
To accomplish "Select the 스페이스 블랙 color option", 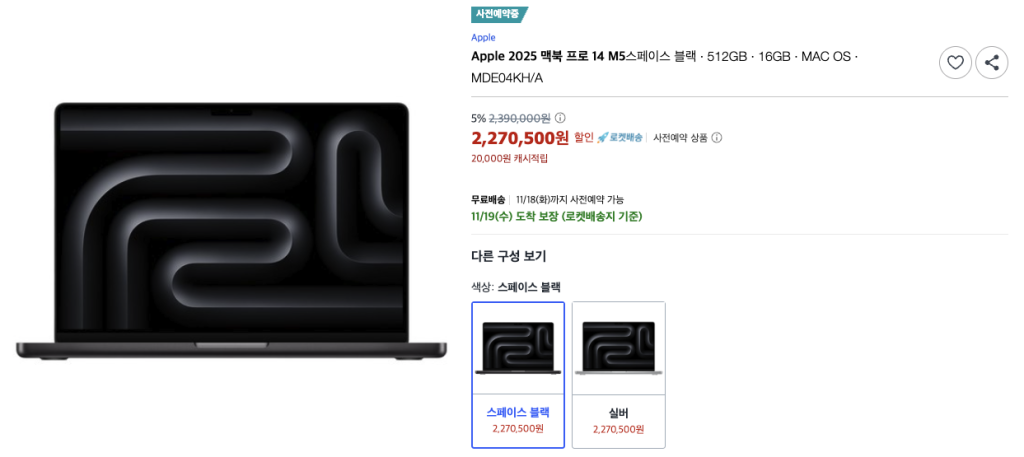I will click(518, 375).
